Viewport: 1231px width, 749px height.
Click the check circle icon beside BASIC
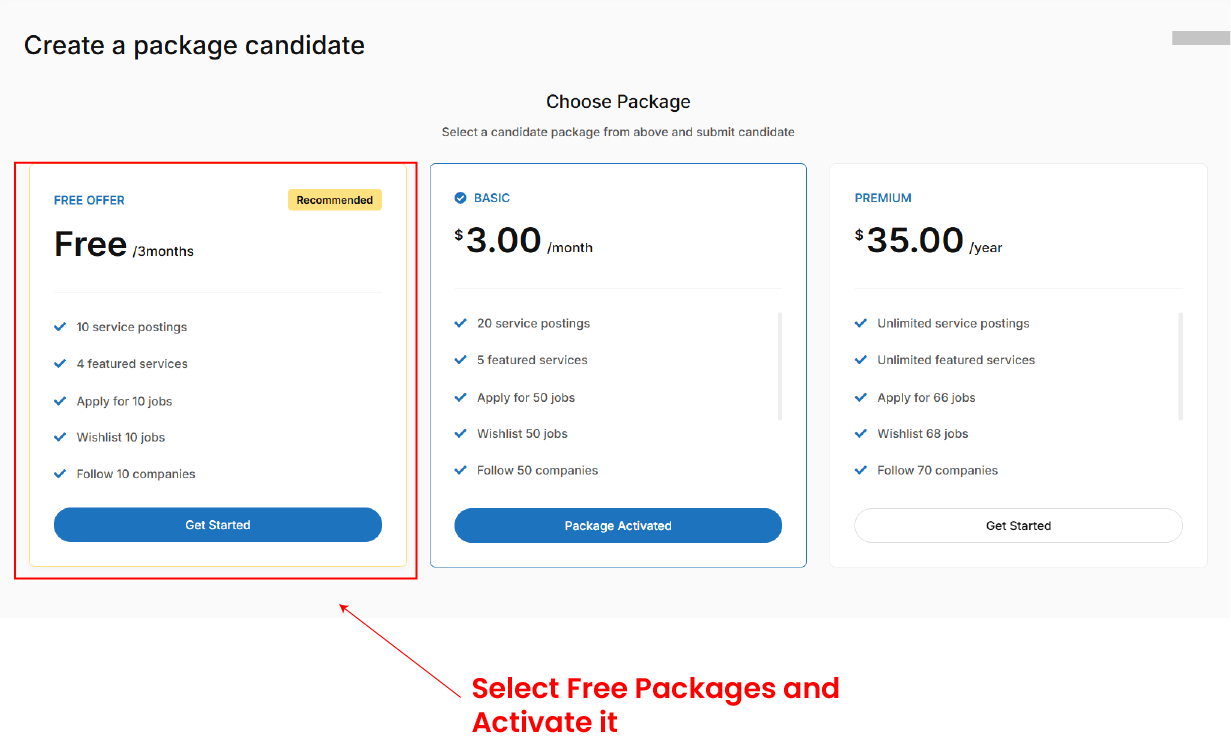460,198
